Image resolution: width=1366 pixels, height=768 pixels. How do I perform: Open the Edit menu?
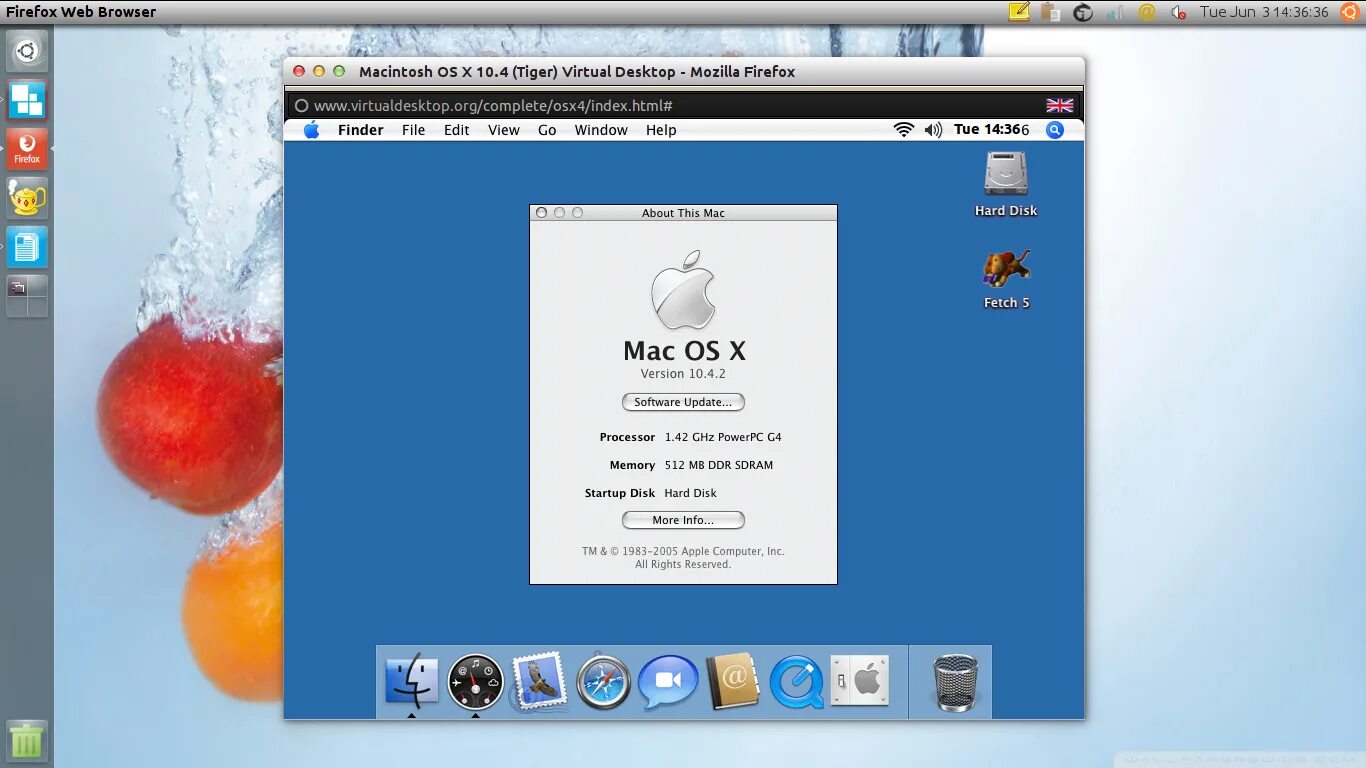click(457, 130)
